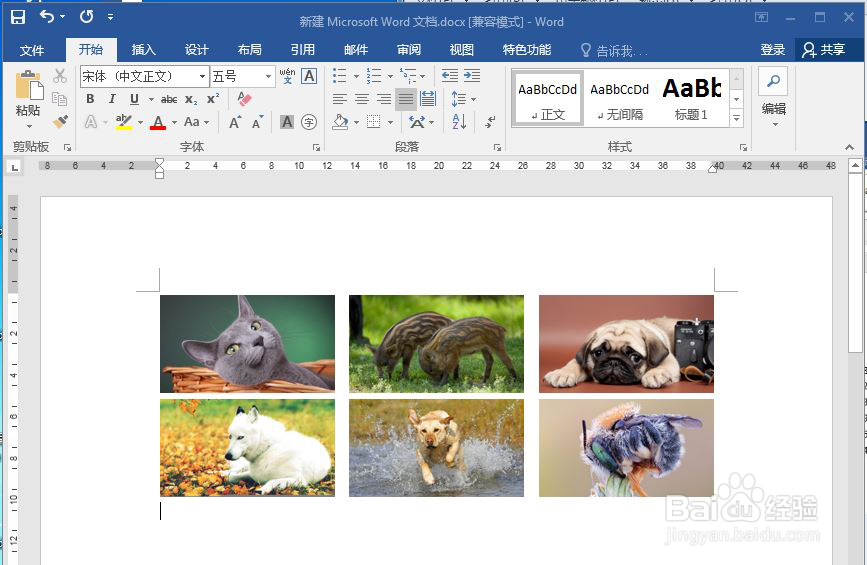867x565 pixels.
Task: Select the justify alignment button
Action: 406,100
